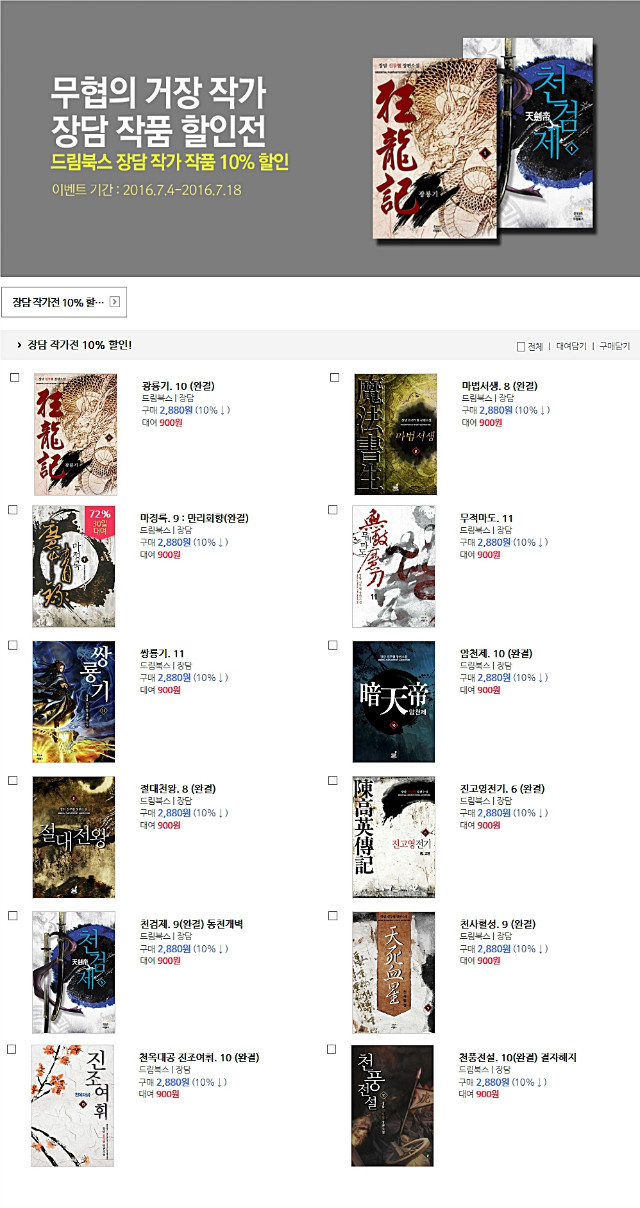Screen dimensions: 640x1208
Task: Check the box beside 마법서생 8
Action: click(x=333, y=378)
